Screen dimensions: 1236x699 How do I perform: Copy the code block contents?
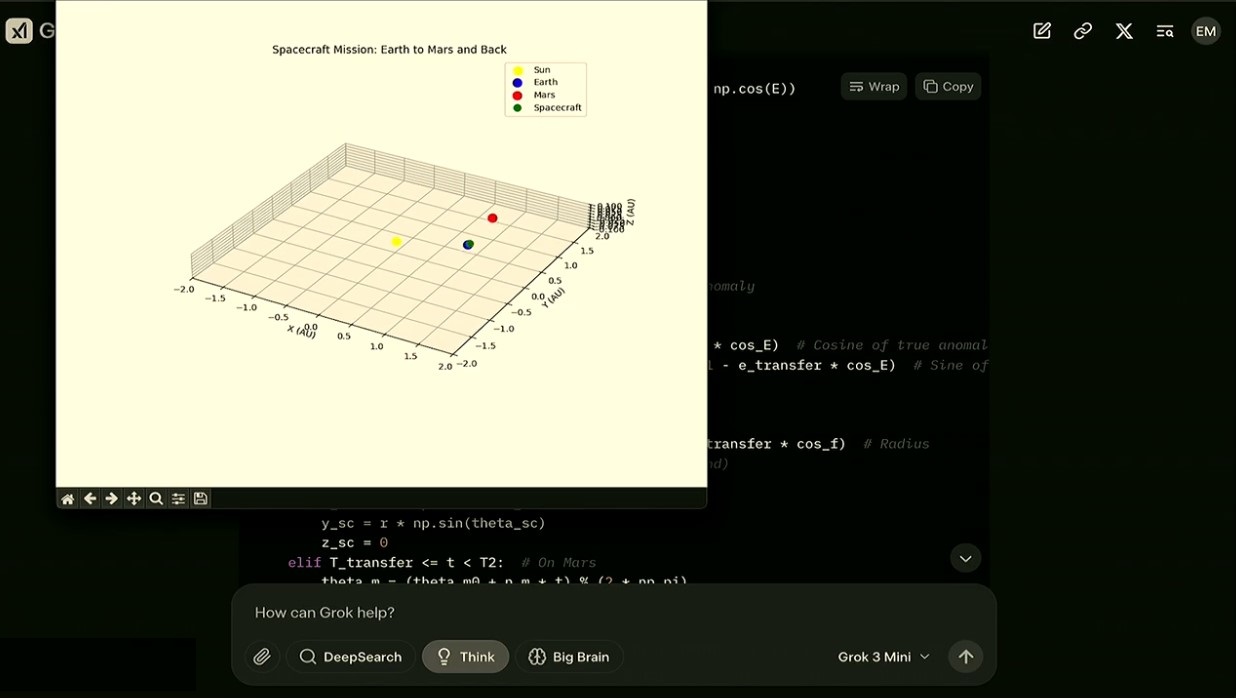coord(947,87)
